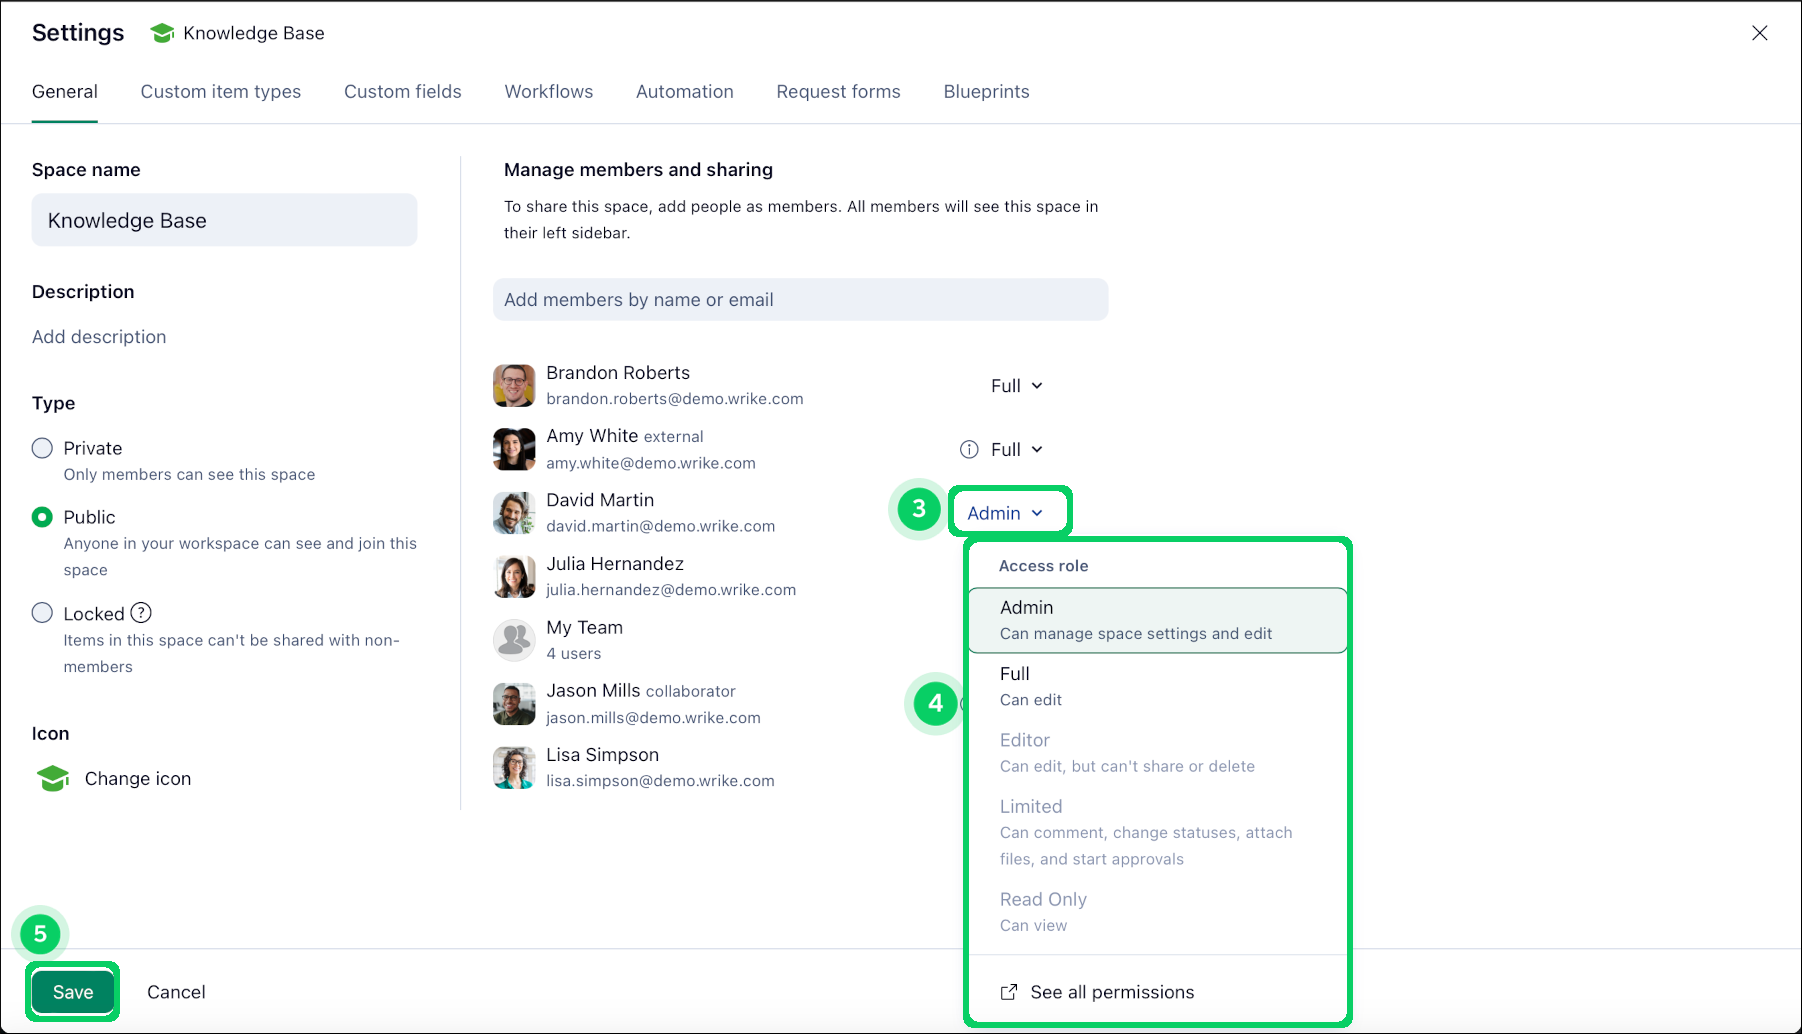The image size is (1802, 1034).
Task: Close the Settings dialog with X
Action: coord(1759,33)
